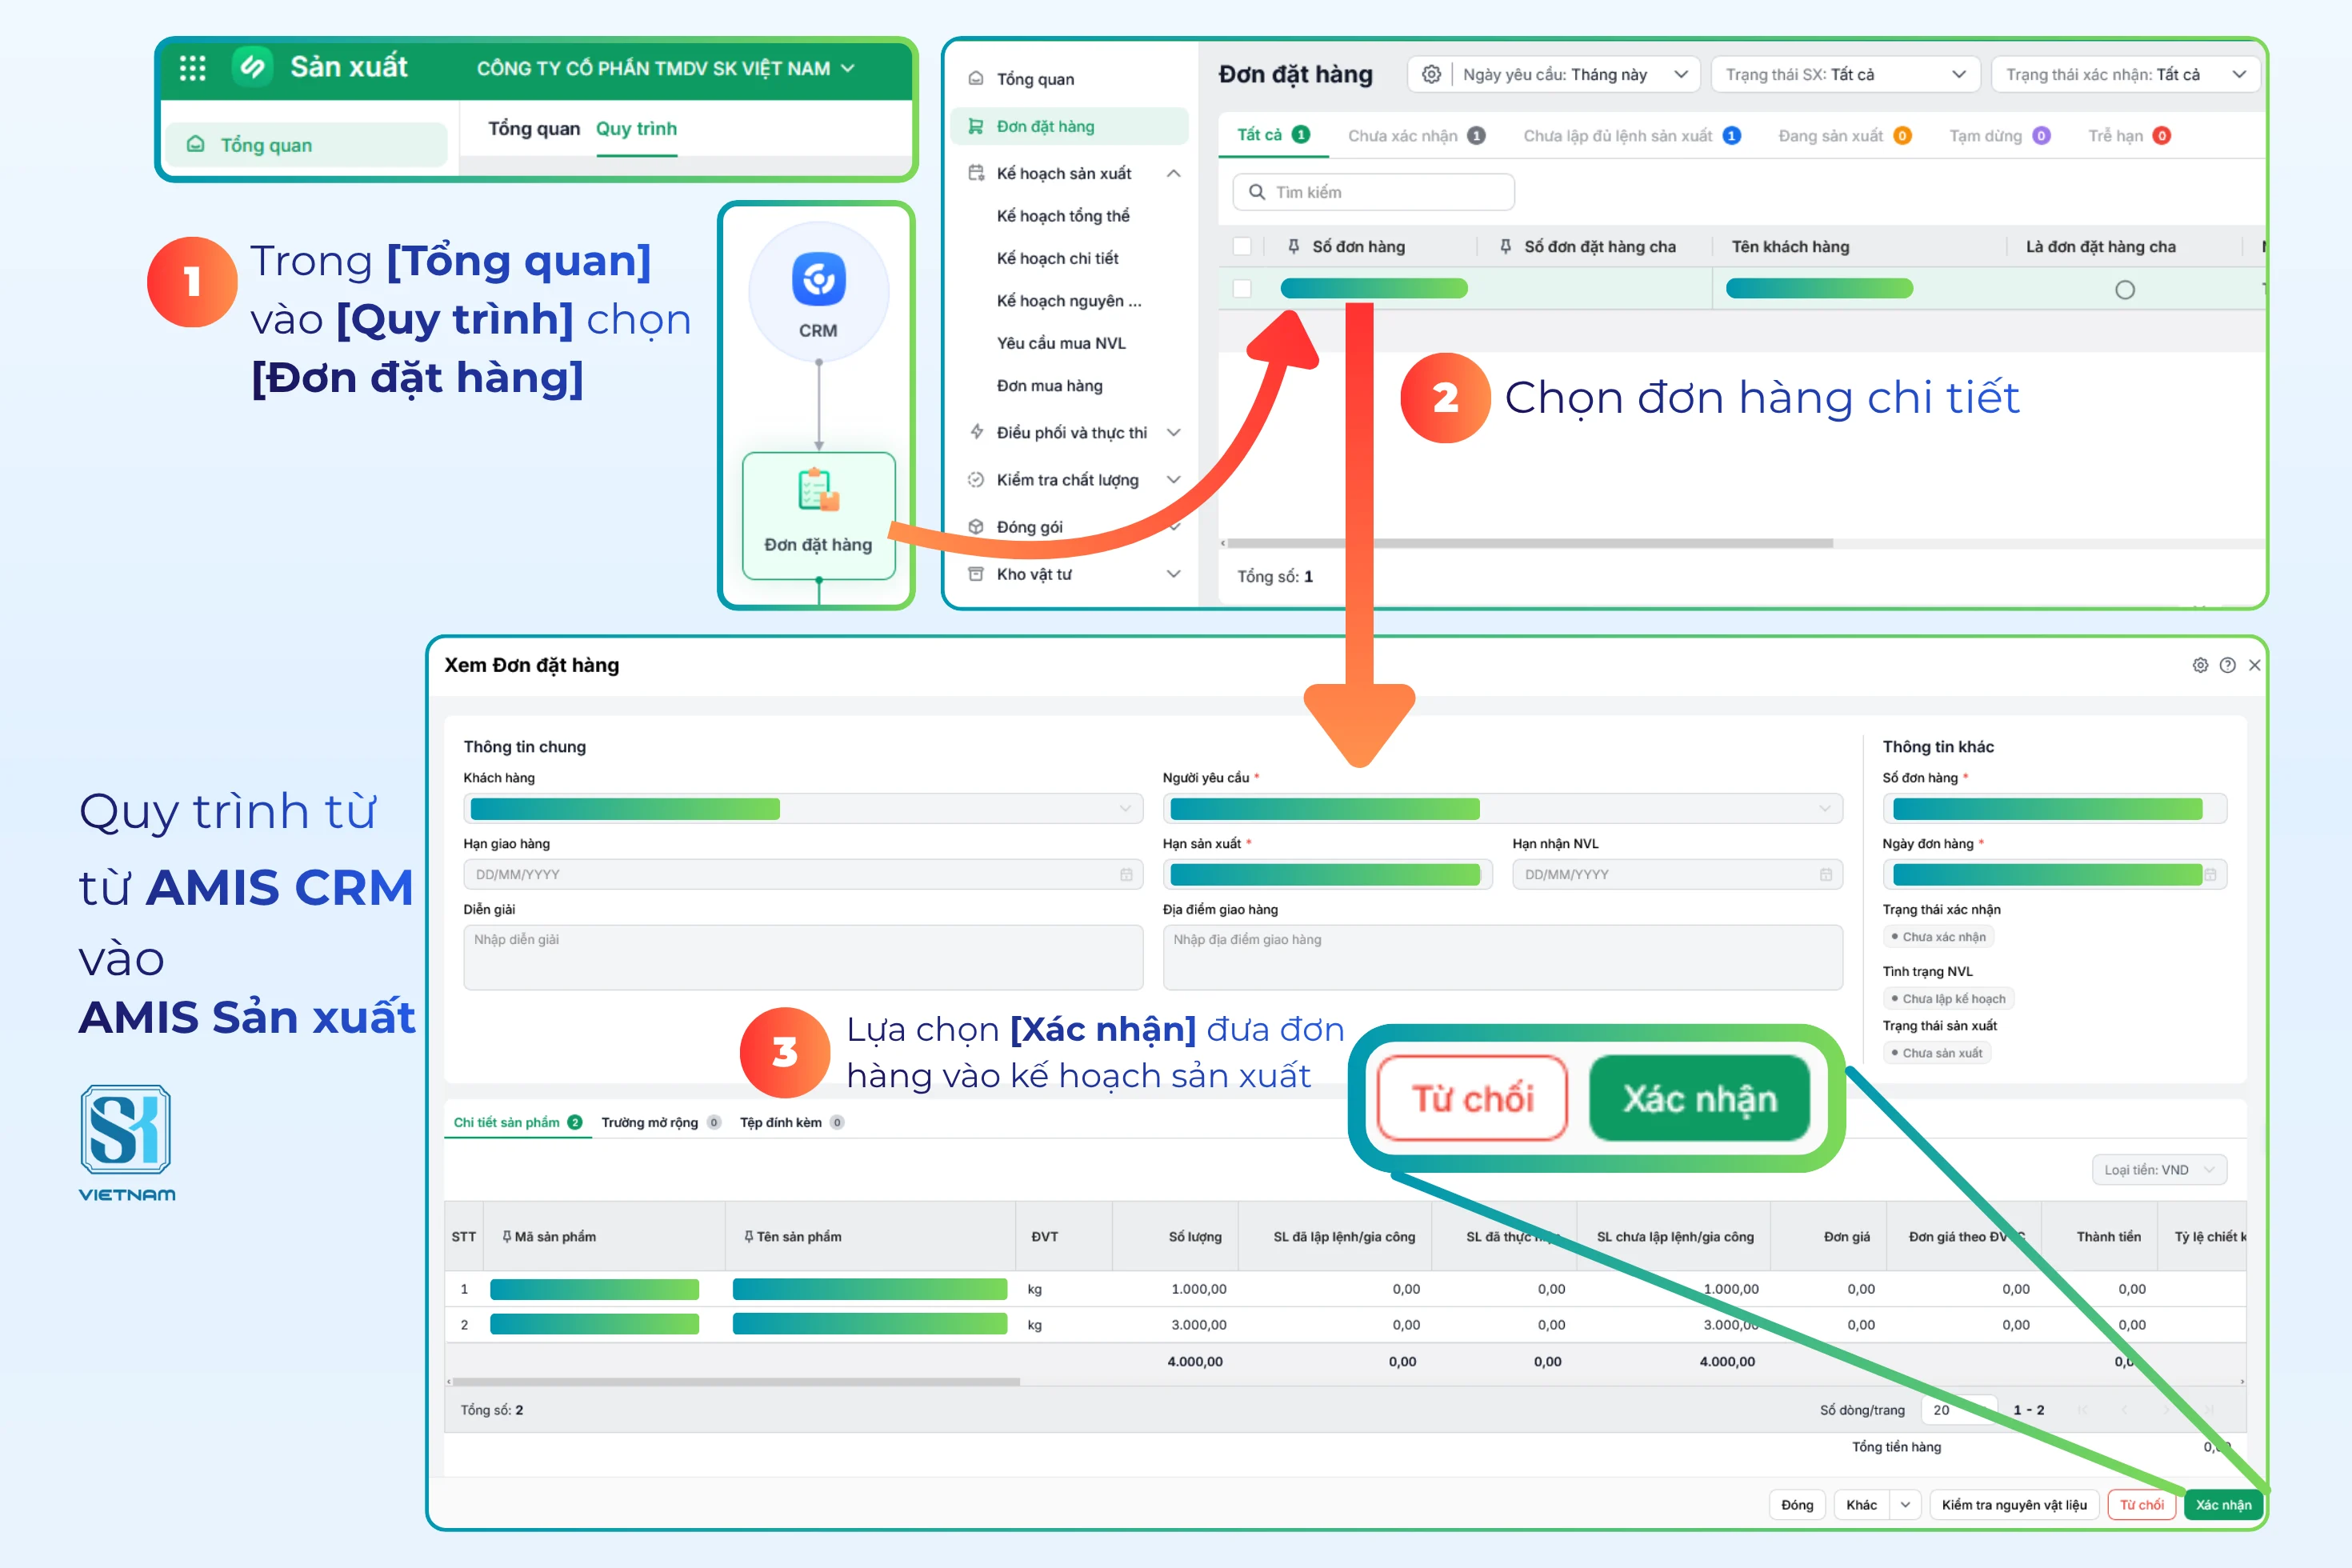This screenshot has width=2352, height=1568.
Task: Expand Kho vật tư group
Action: tap(1174, 574)
